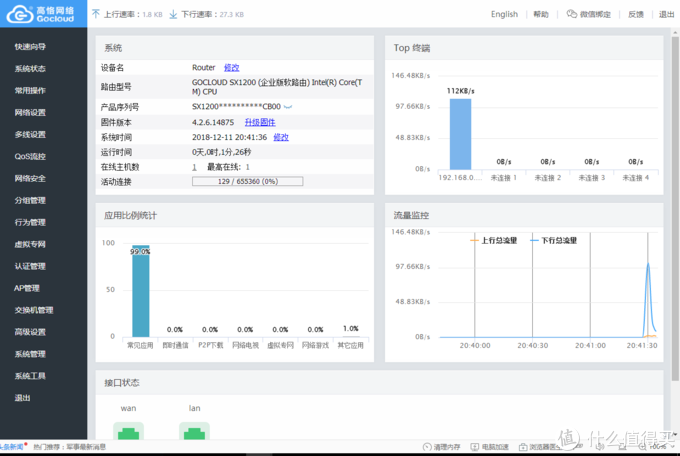Image resolution: width=680 pixels, height=456 pixels.
Task: Click the 清理内存 clock icon in status bar
Action: click(x=427, y=447)
